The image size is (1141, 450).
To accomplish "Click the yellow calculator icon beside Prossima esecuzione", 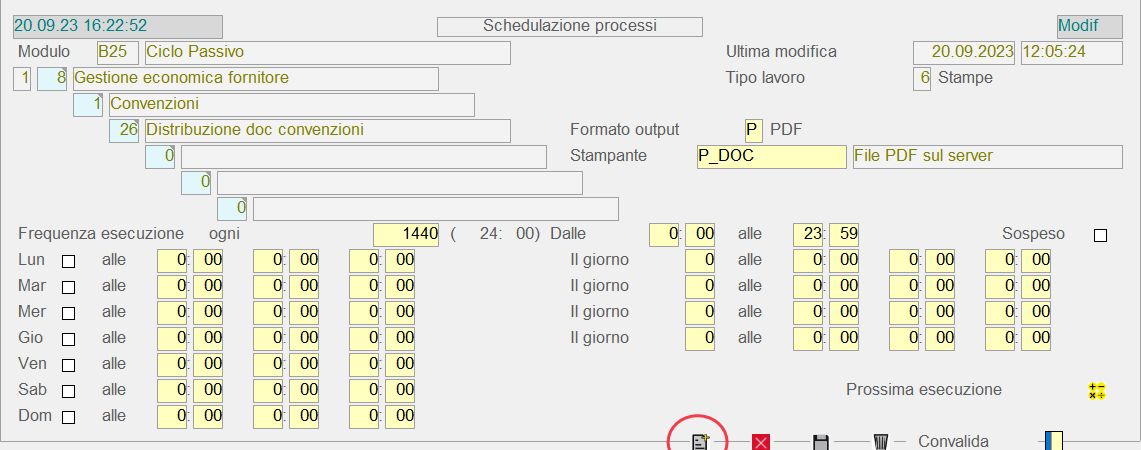I will (x=1097, y=391).
